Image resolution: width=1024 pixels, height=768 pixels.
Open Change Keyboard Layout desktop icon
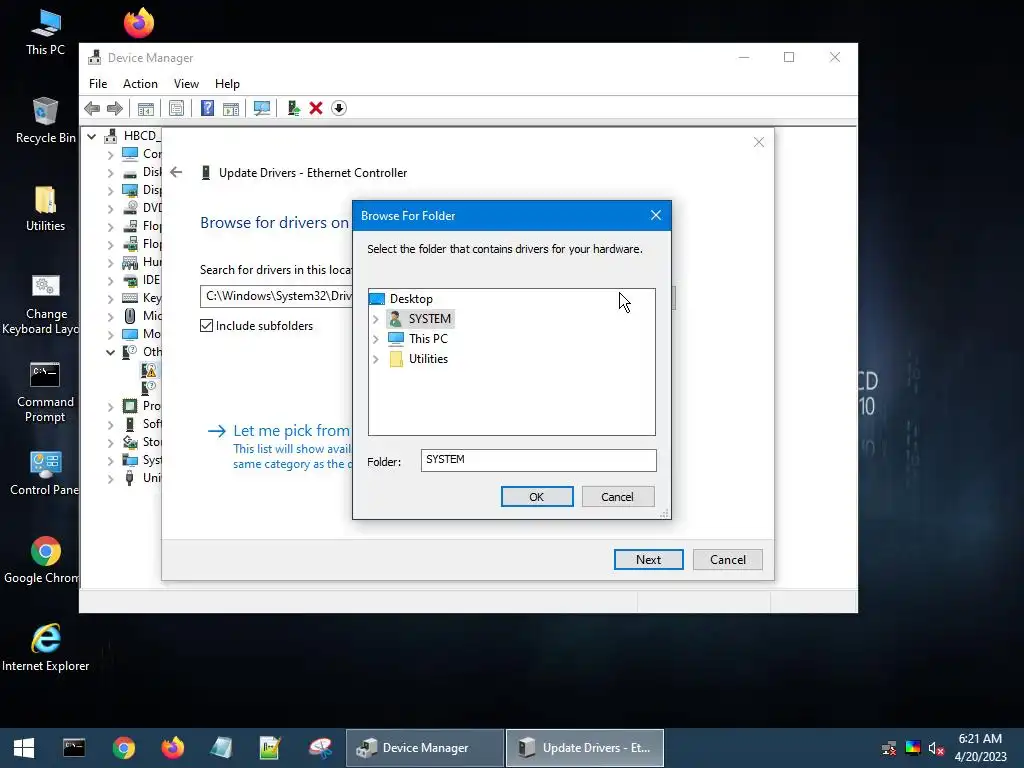[x=46, y=304]
